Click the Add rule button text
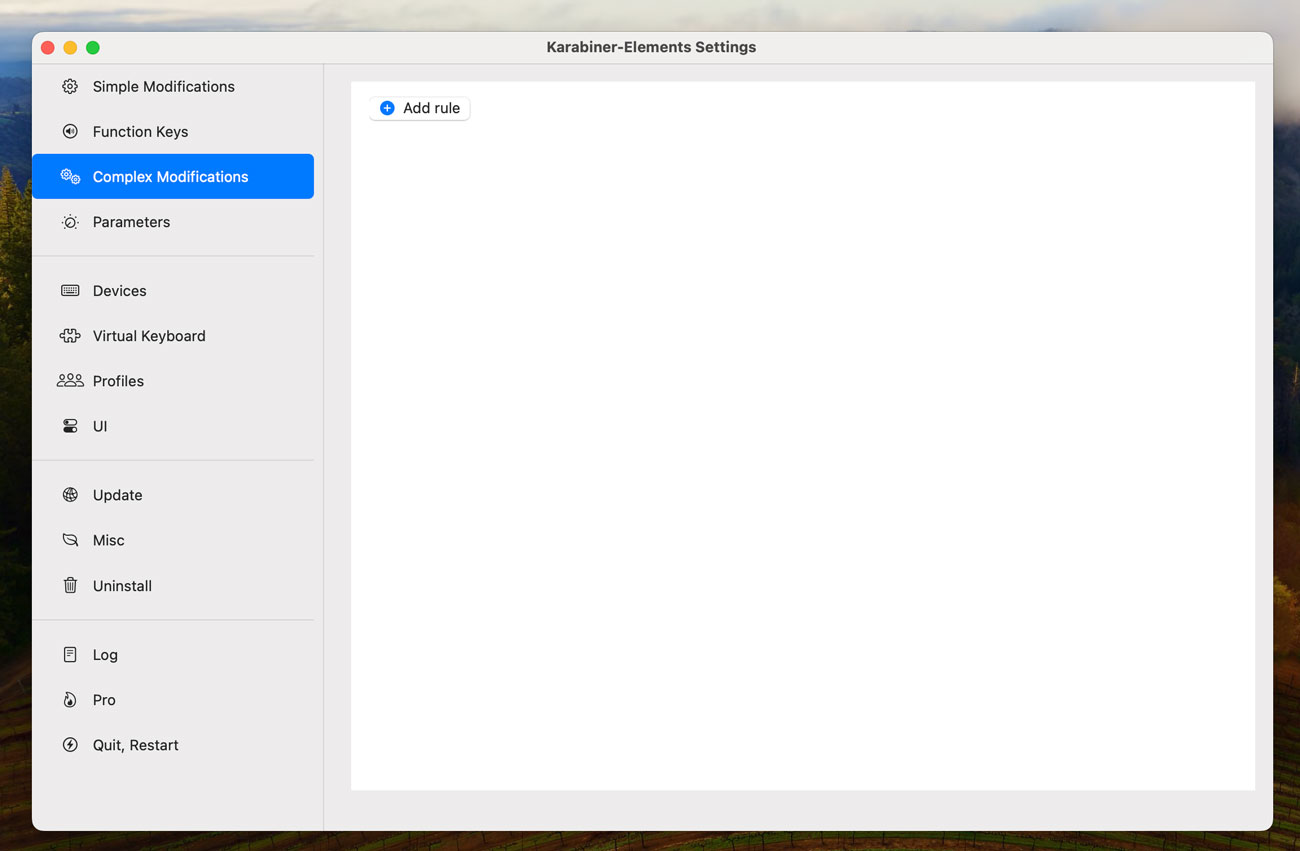The height and width of the screenshot is (851, 1300). (431, 108)
